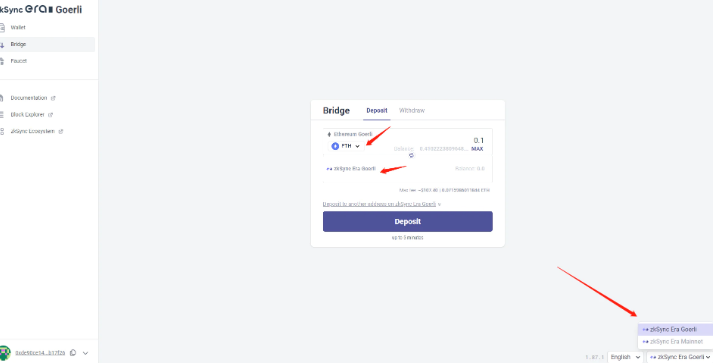Click the large Deposit button
The width and height of the screenshot is (717, 363).
click(x=407, y=221)
